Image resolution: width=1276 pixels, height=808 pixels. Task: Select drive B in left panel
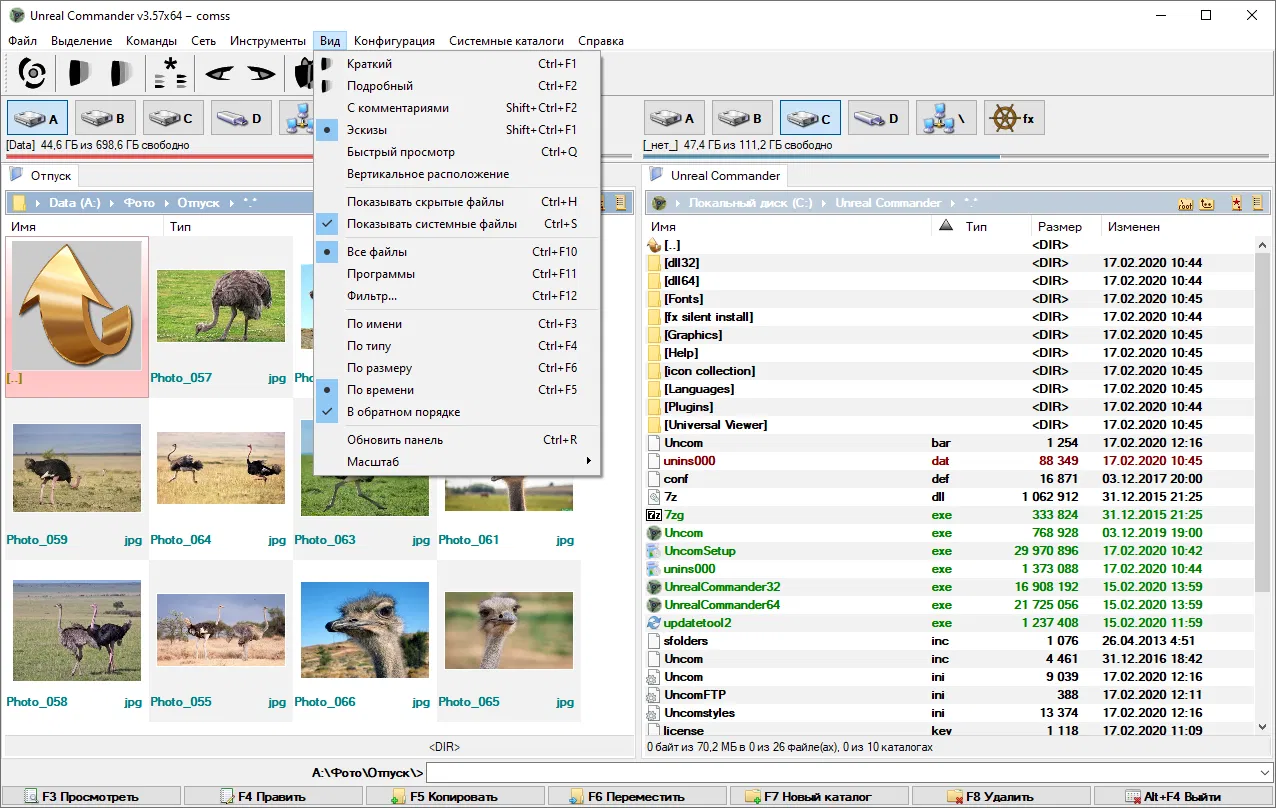coord(106,118)
